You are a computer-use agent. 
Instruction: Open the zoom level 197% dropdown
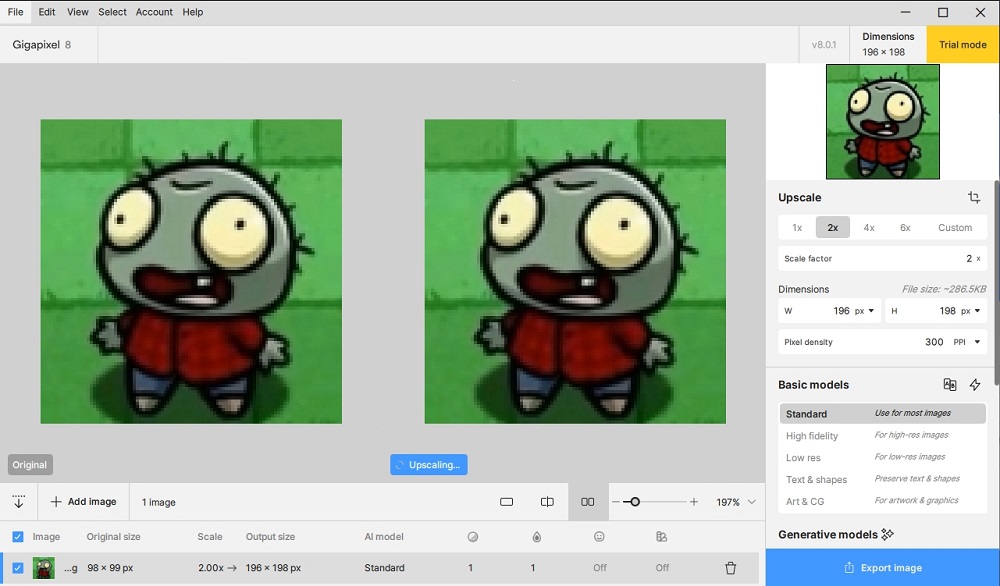(x=751, y=502)
